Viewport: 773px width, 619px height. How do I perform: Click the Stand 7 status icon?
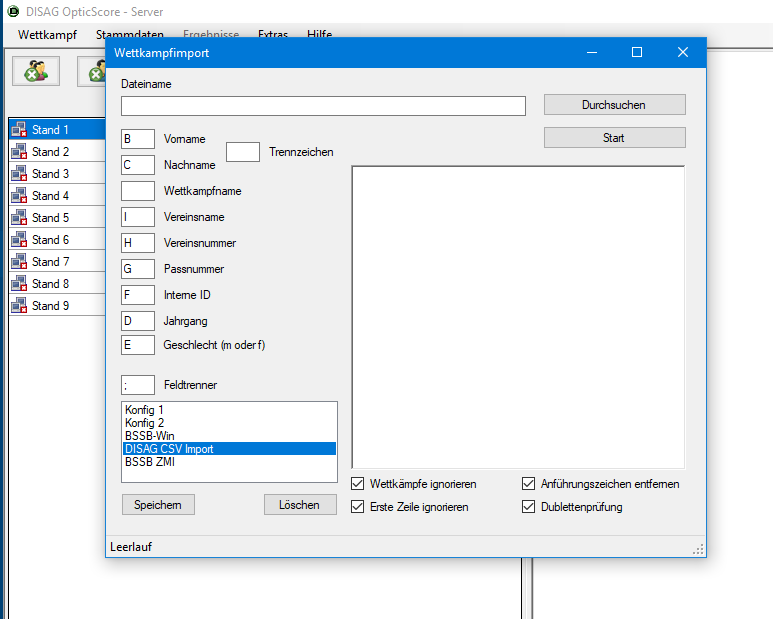(19, 262)
